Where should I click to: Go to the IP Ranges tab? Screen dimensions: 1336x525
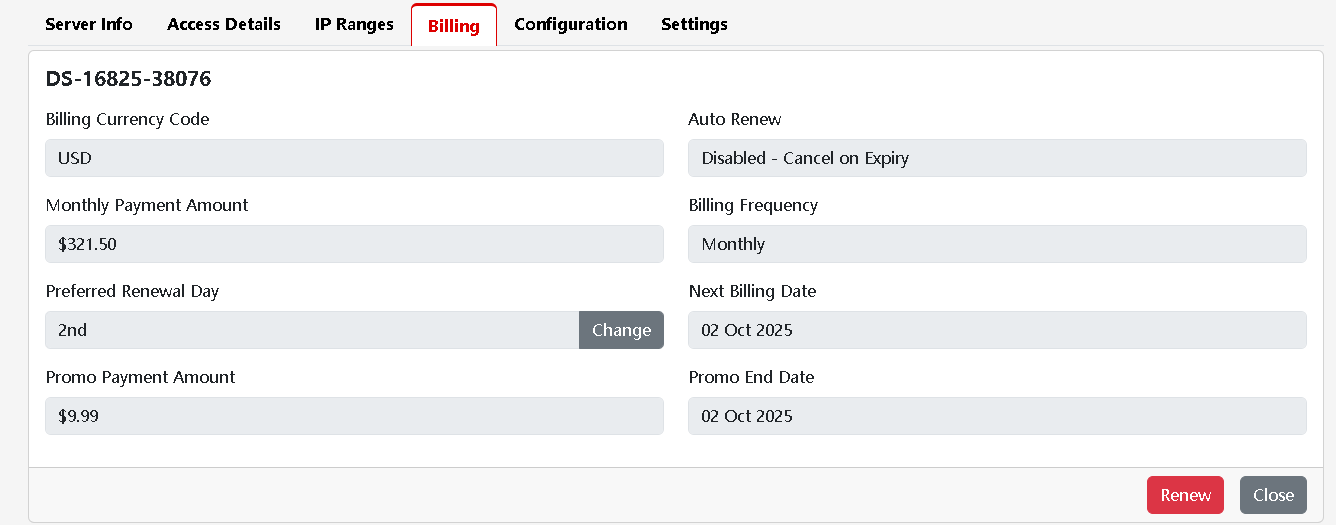(x=354, y=24)
